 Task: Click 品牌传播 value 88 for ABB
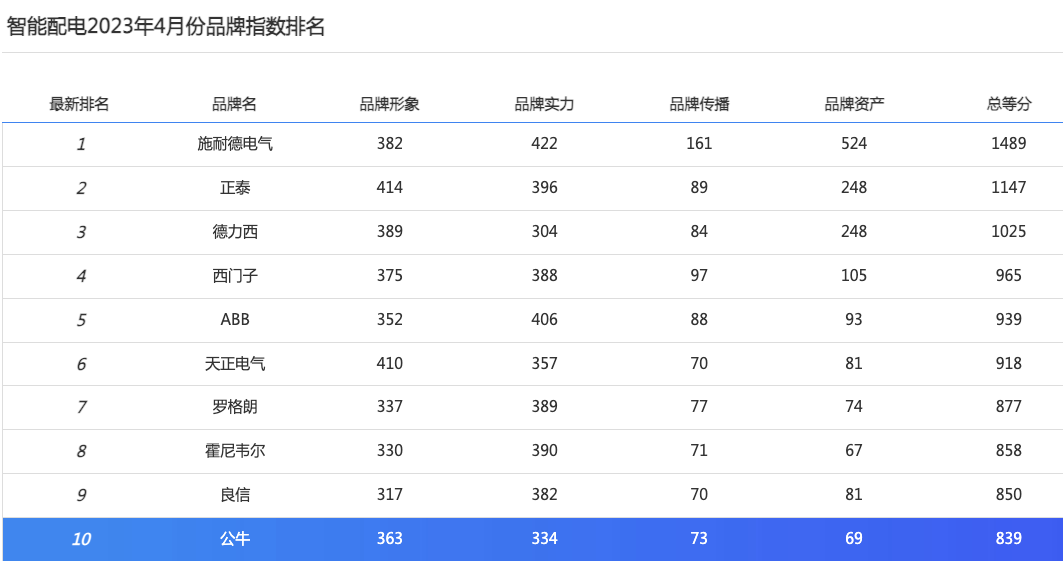(699, 319)
